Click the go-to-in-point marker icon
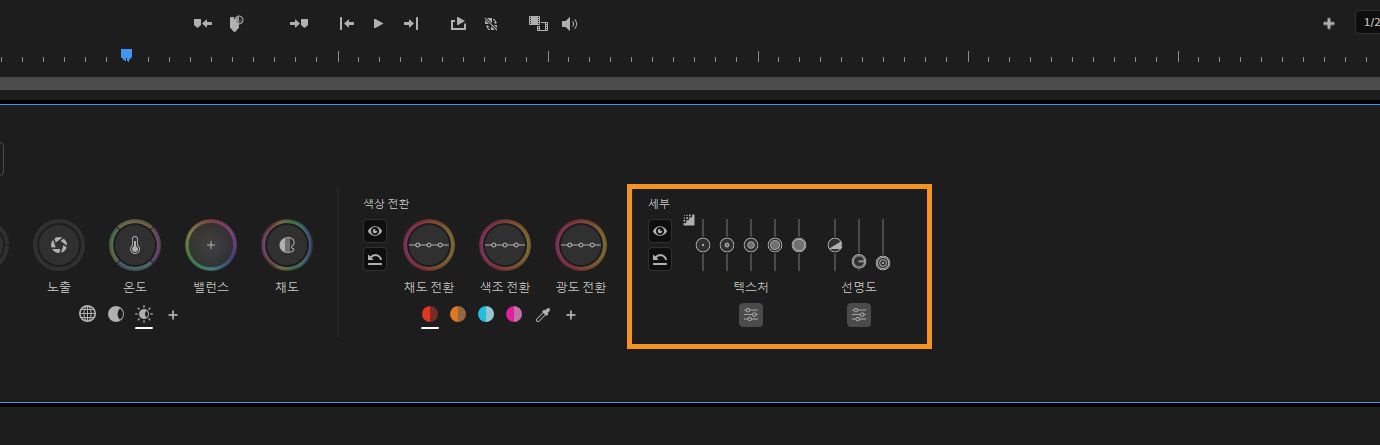Screen dimensions: 1380x445 pyautogui.click(x=203, y=23)
